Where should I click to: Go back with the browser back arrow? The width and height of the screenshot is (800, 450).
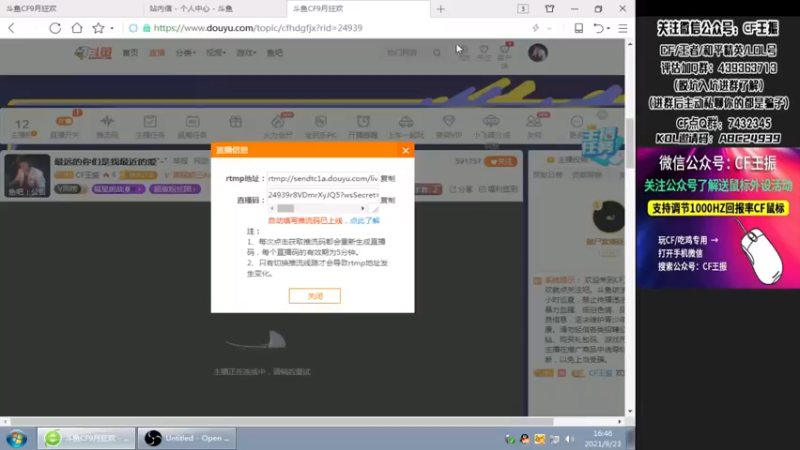point(12,28)
